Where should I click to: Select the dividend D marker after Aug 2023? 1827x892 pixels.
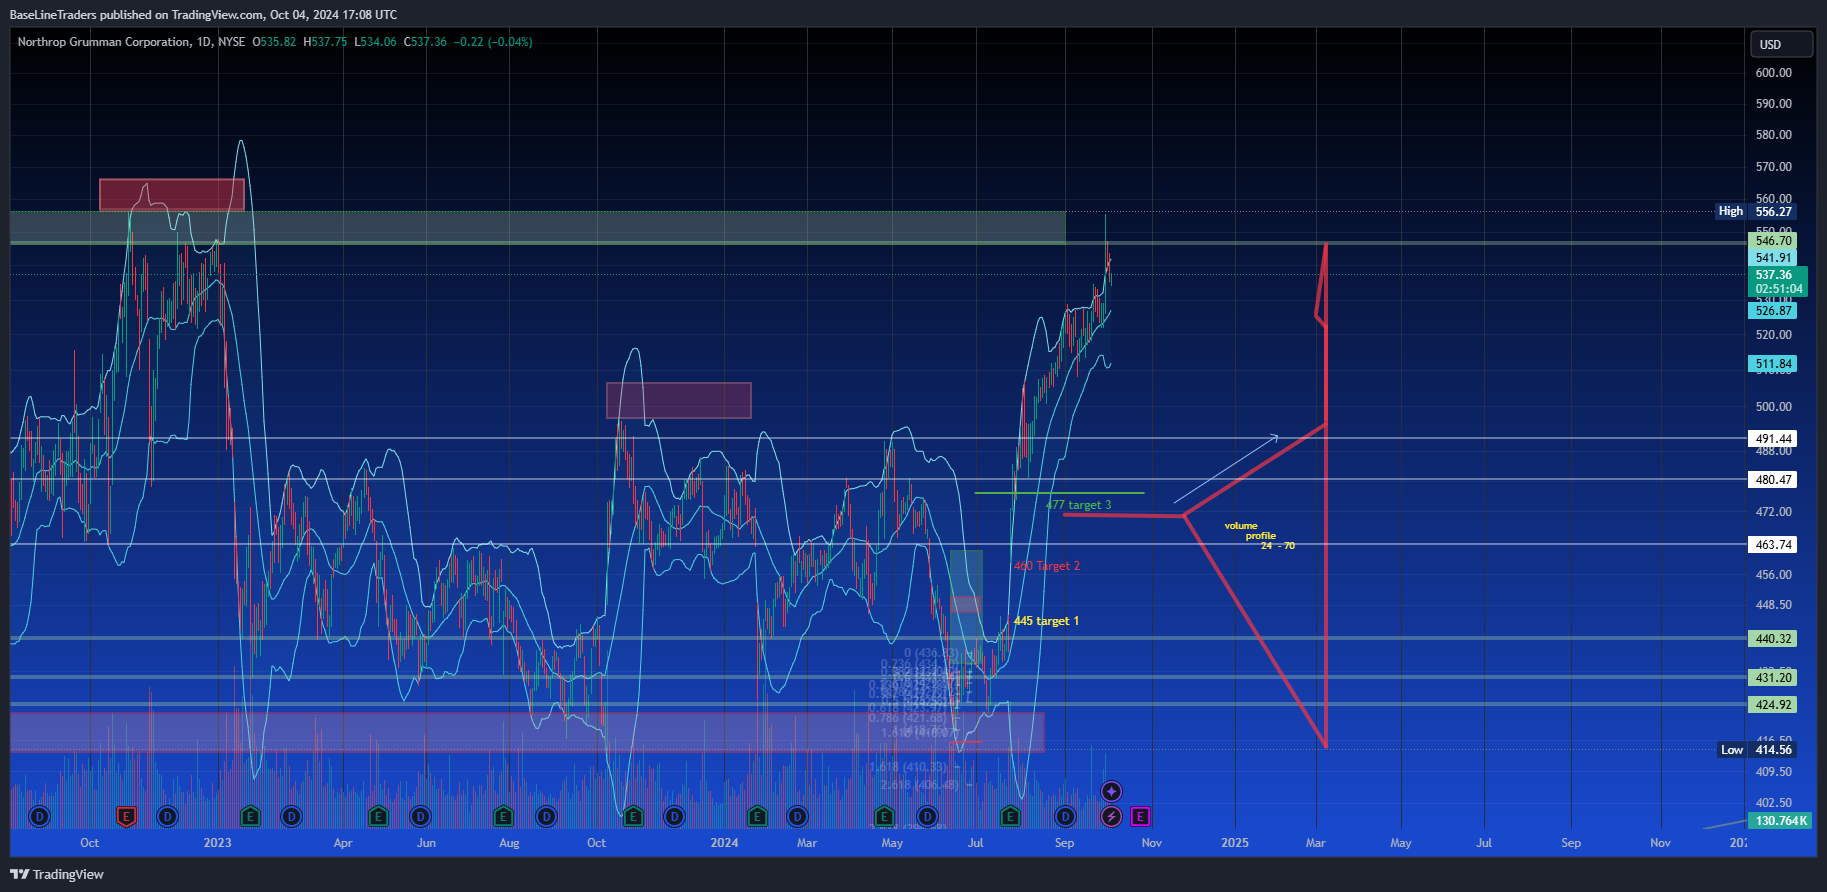[546, 817]
